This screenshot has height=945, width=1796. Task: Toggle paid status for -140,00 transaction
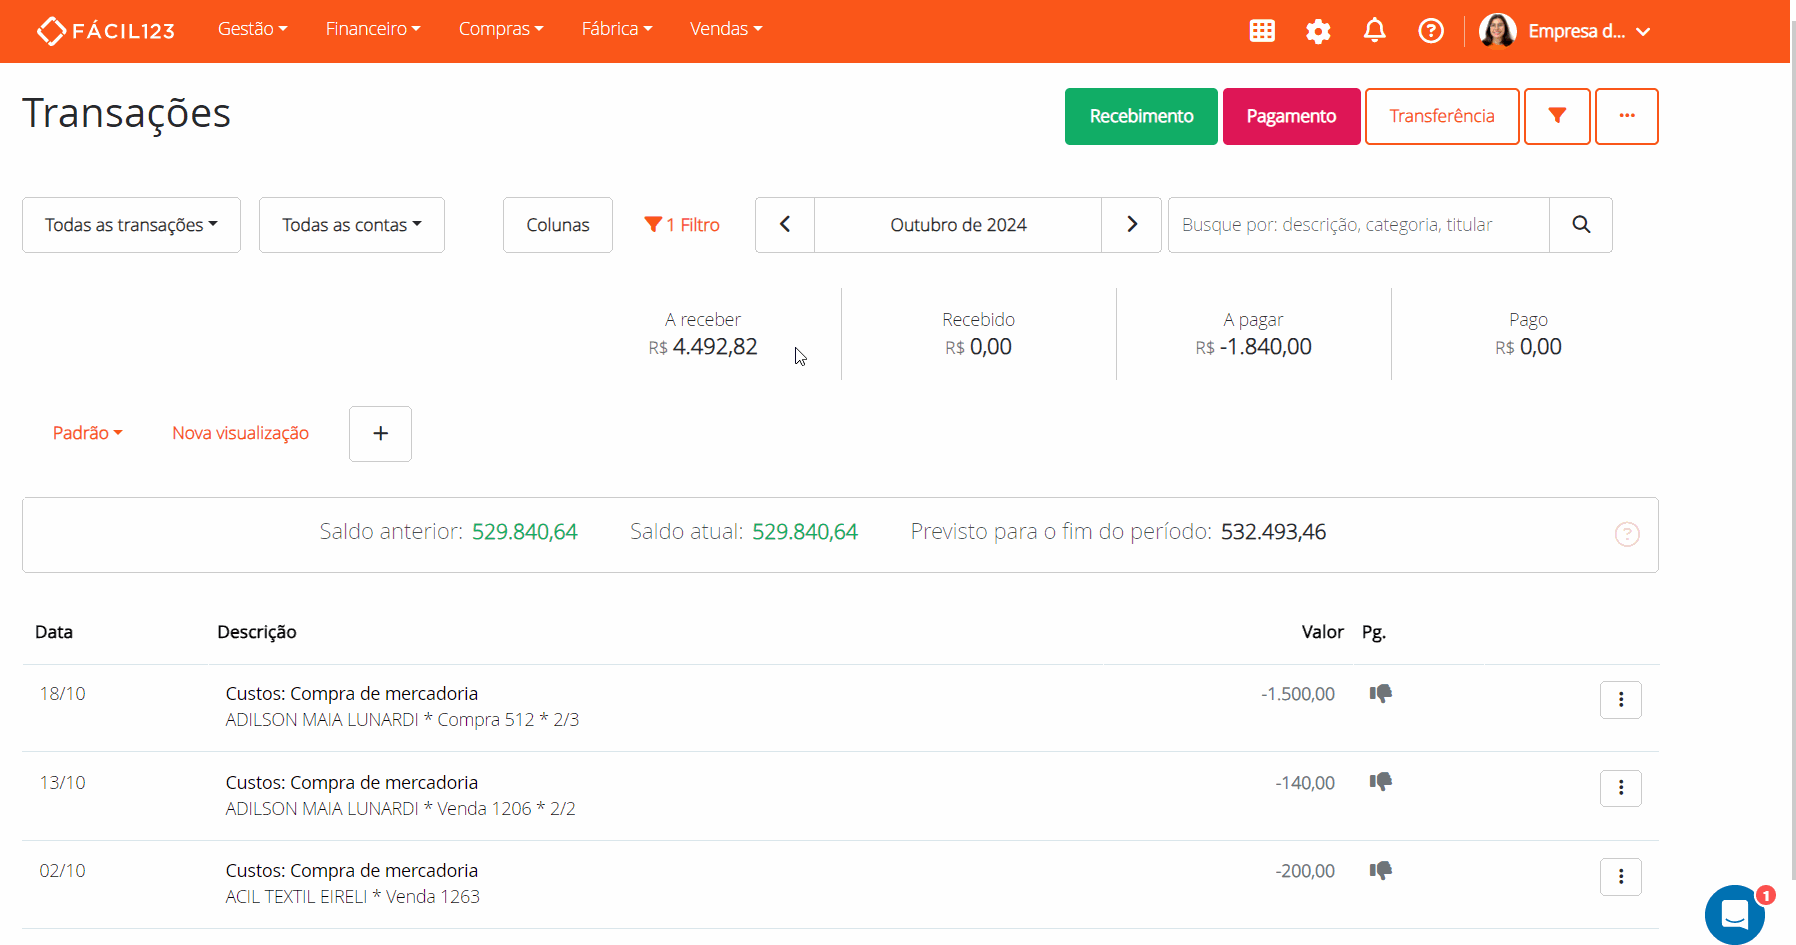(x=1381, y=782)
